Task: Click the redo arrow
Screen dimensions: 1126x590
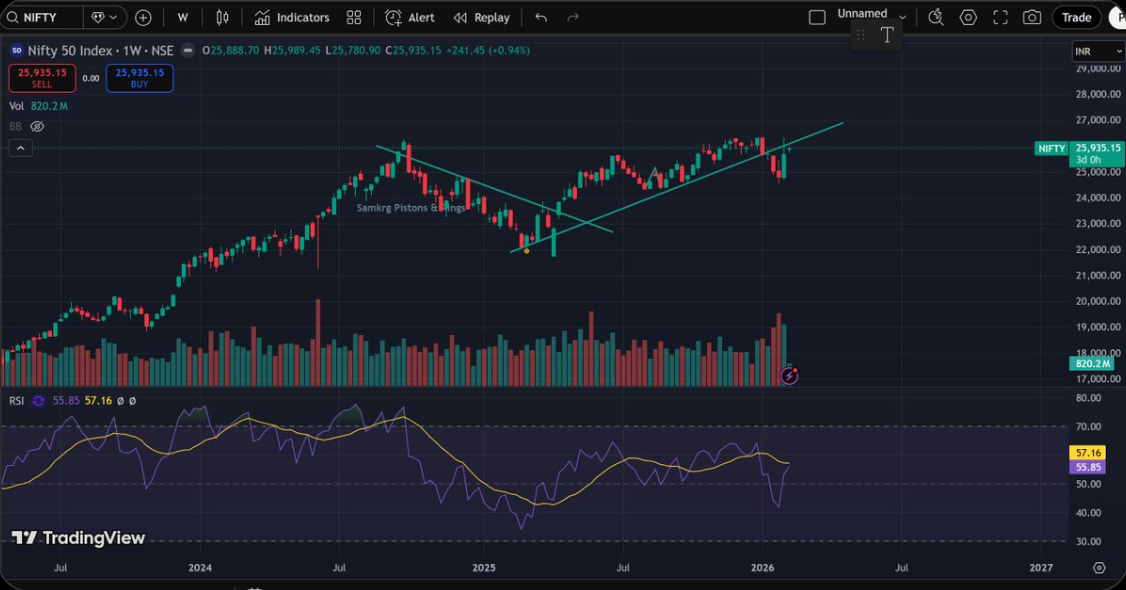Action: pos(572,17)
